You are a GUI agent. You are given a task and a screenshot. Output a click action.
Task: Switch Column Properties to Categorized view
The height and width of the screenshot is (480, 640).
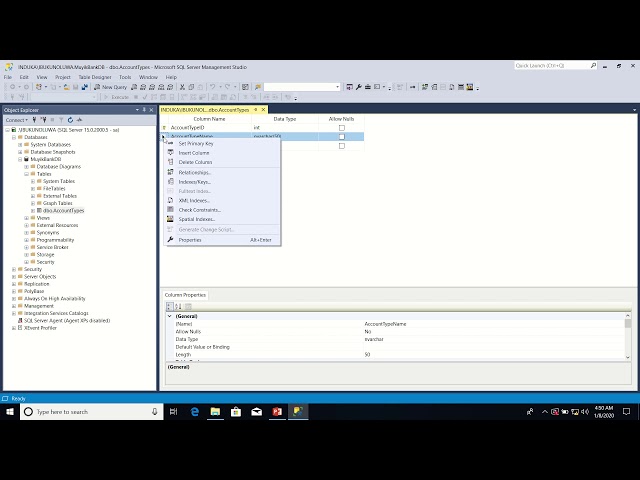[170, 307]
